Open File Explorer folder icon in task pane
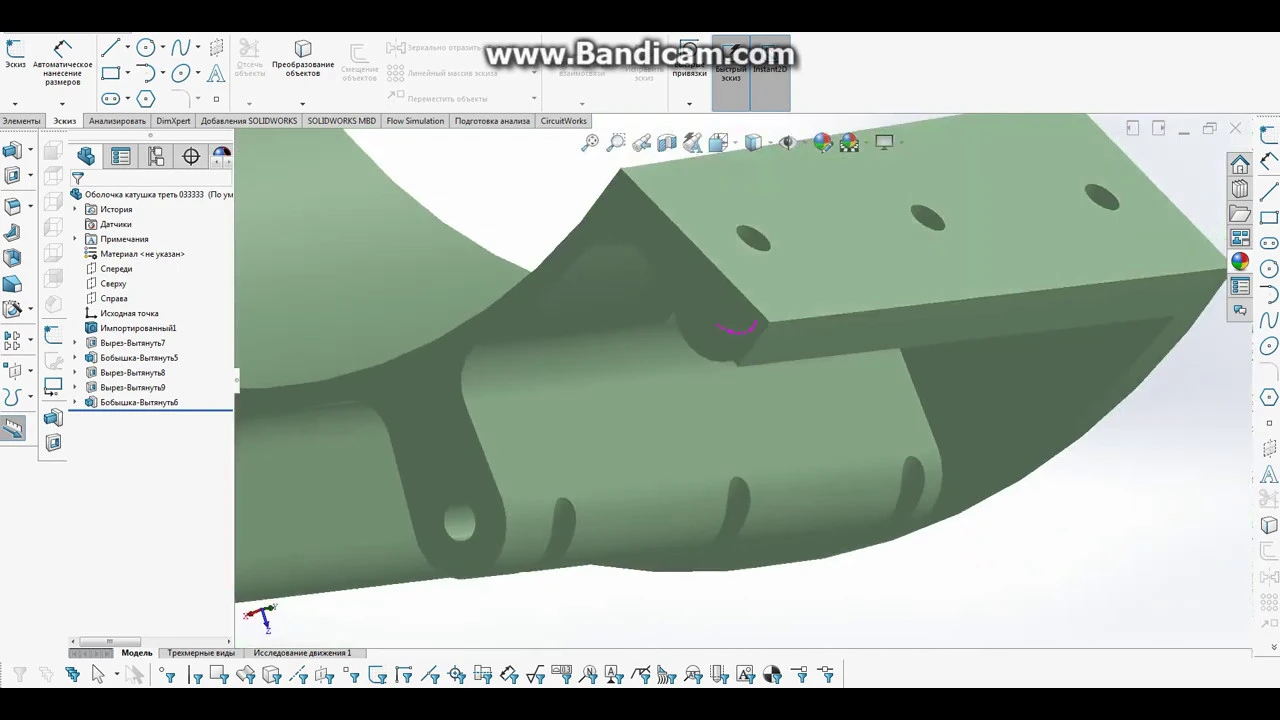 point(1240,214)
